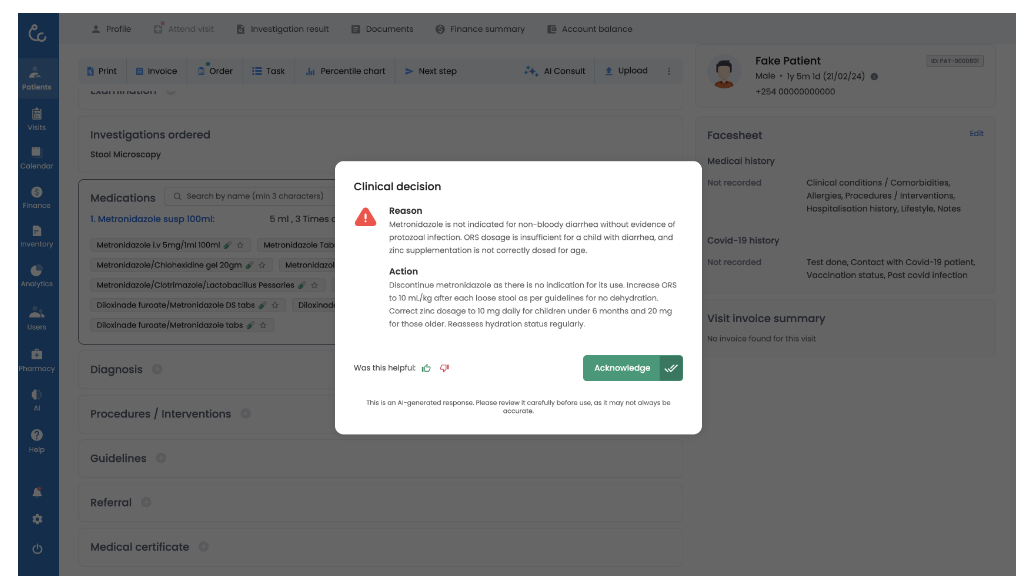The height and width of the screenshot is (587, 1030).
Task: Expand the Referral section
Action: (x=110, y=503)
